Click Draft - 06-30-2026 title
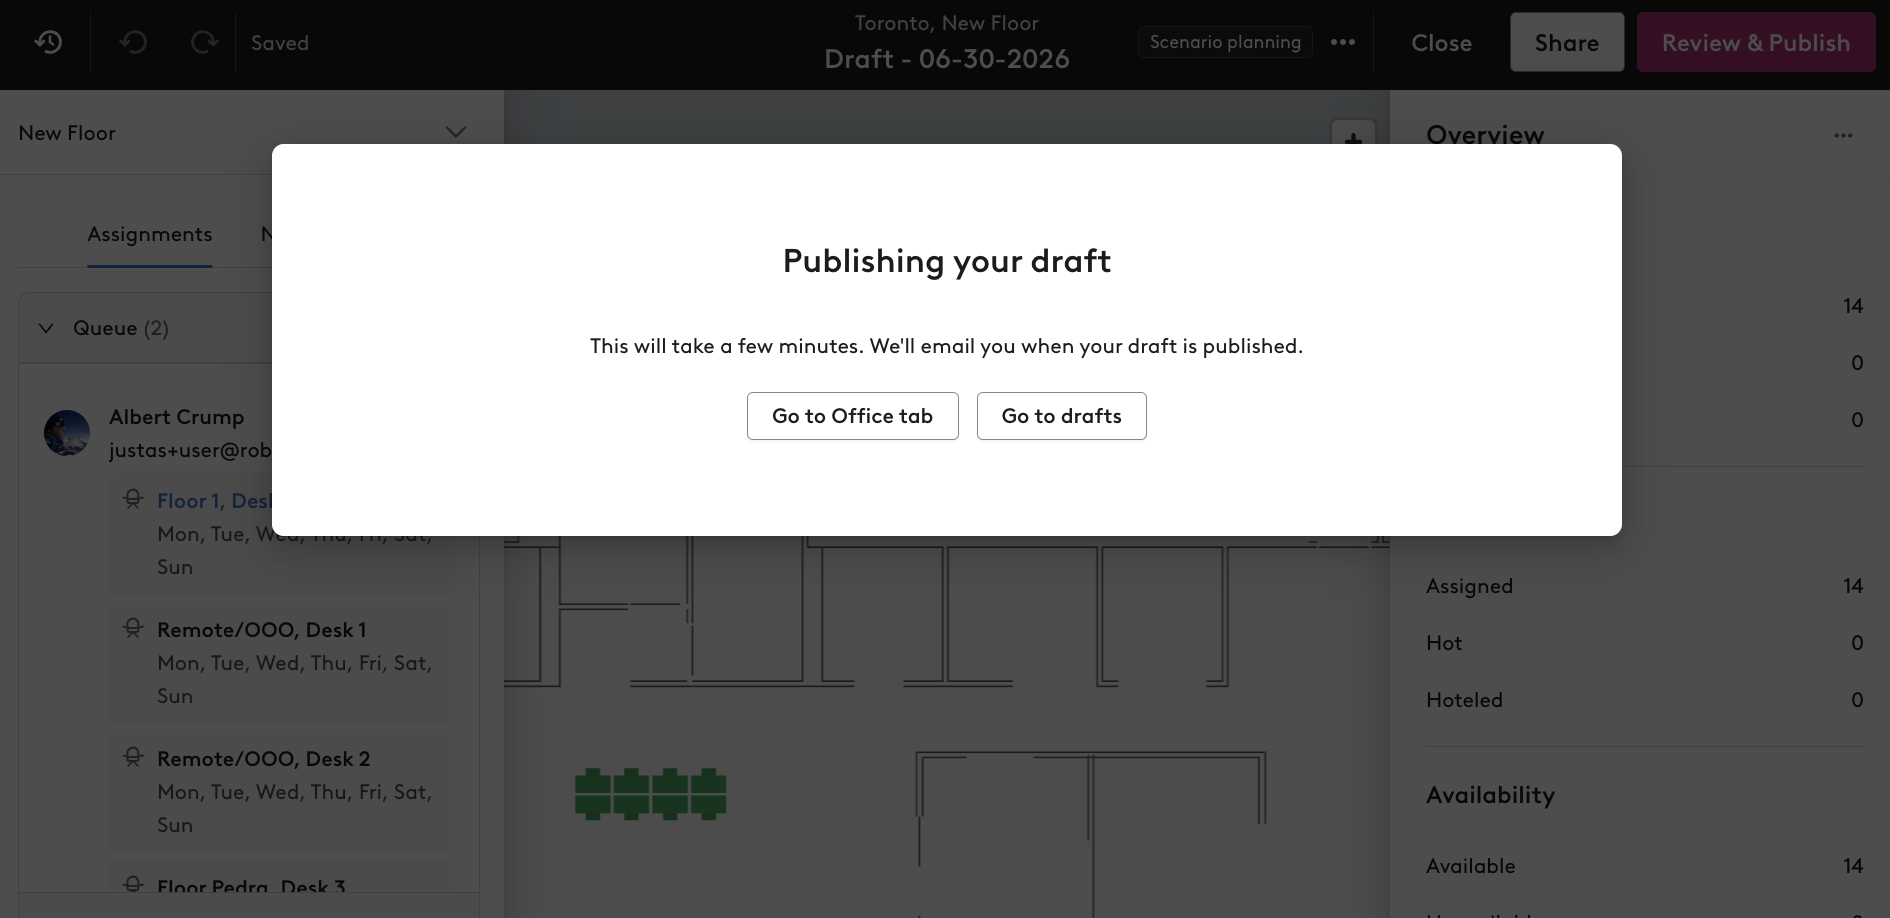 point(947,59)
